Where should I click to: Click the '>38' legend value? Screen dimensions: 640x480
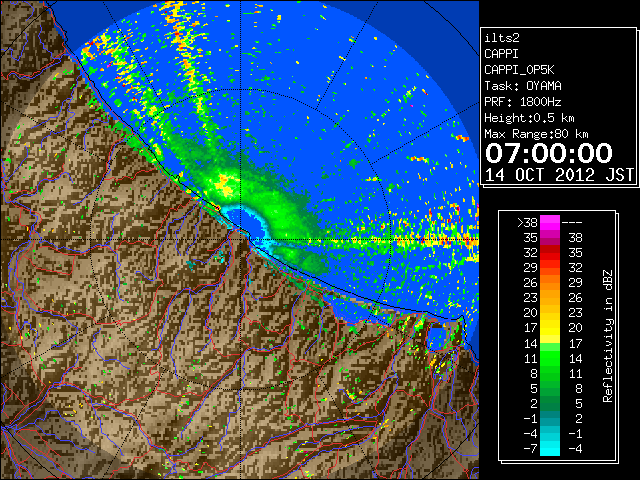point(527,223)
